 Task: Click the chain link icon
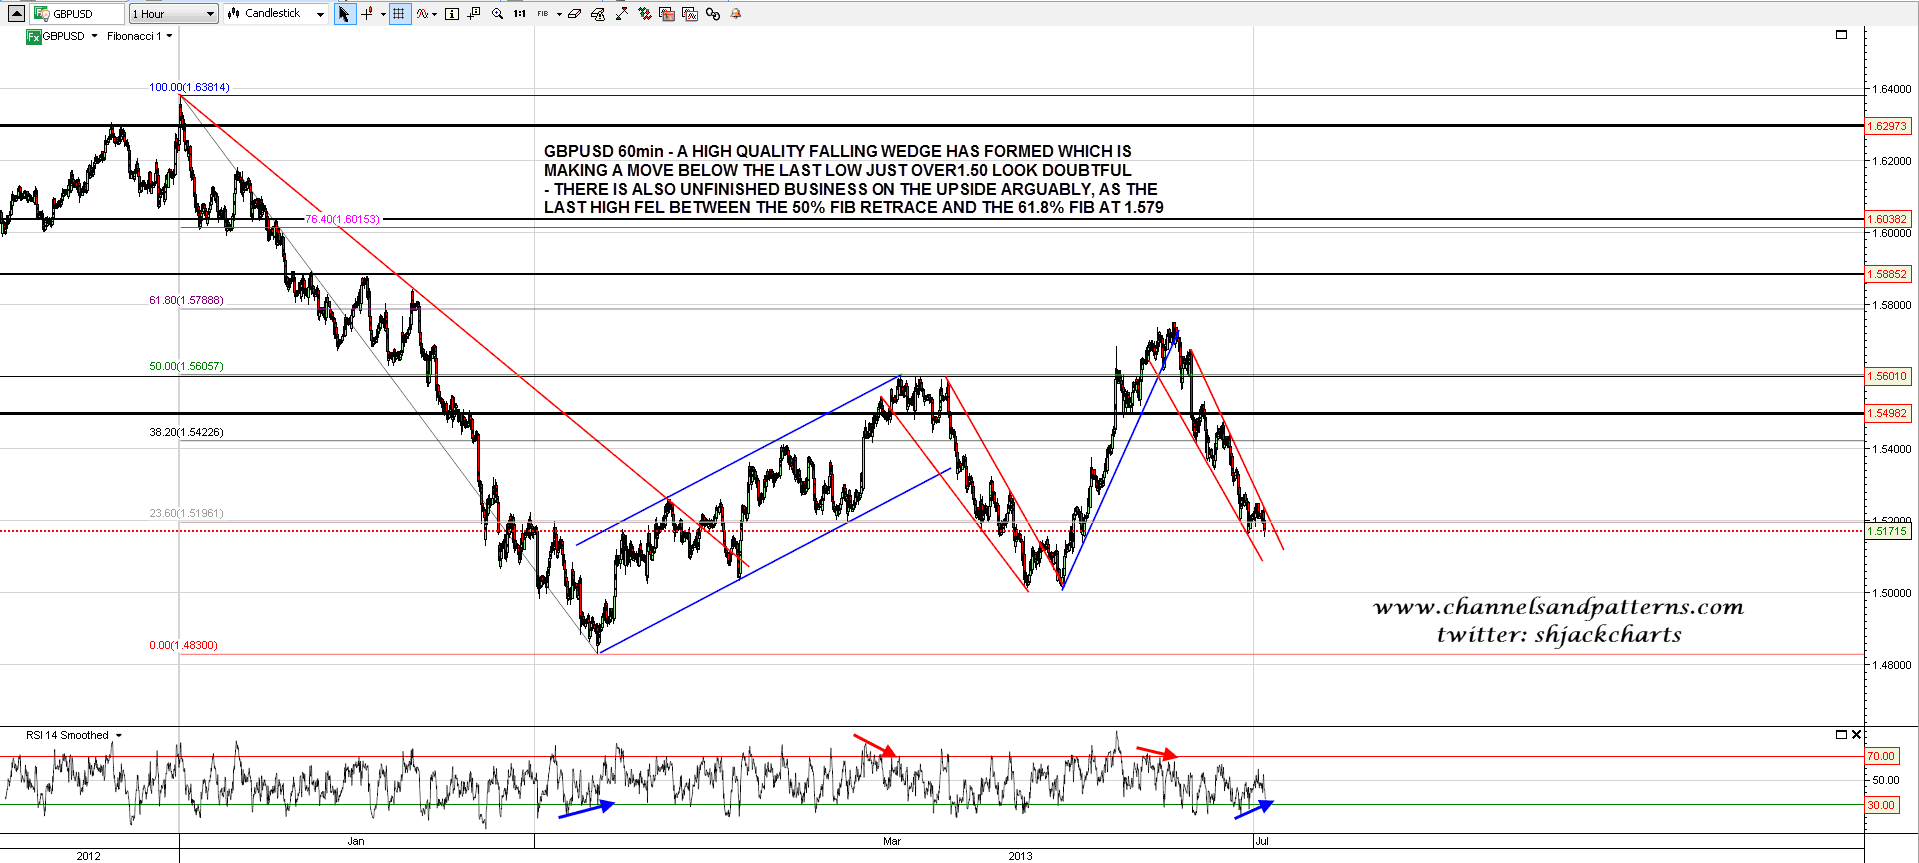pyautogui.click(x=713, y=14)
